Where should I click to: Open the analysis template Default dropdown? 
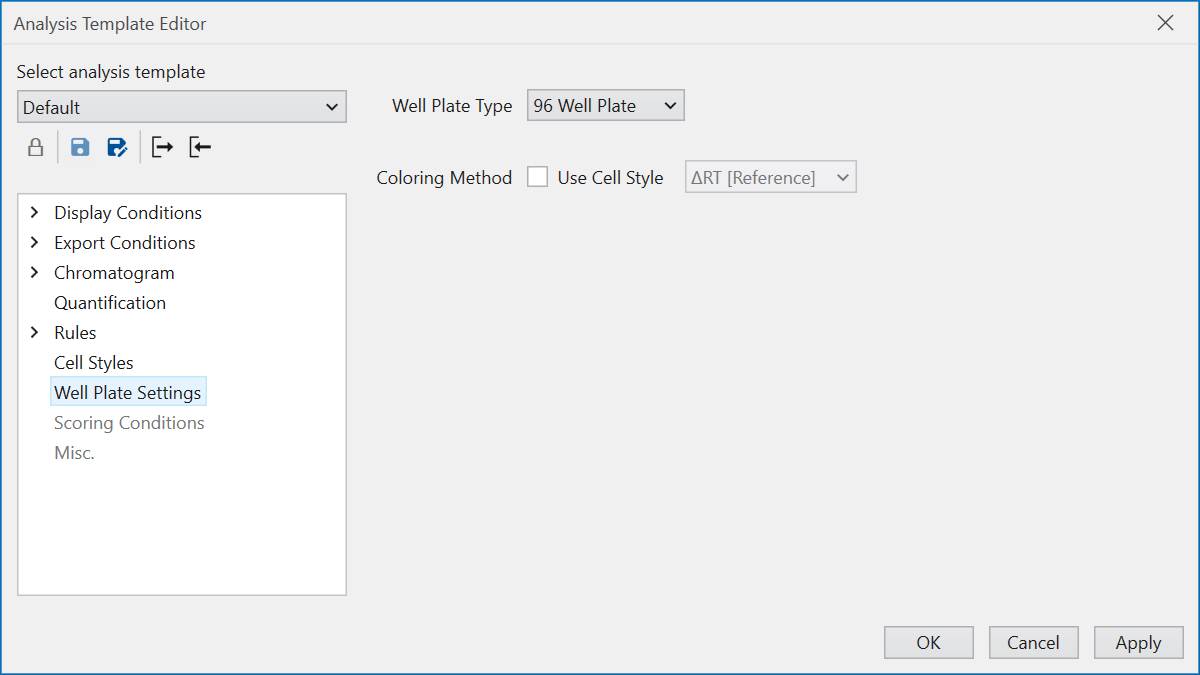[182, 107]
